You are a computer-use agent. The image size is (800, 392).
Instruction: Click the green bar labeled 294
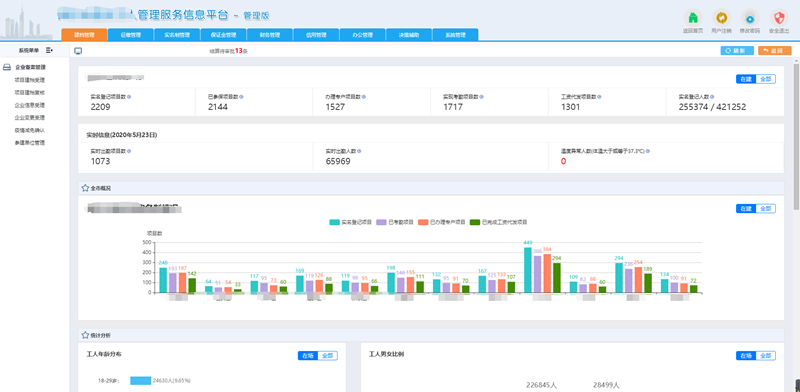click(x=557, y=278)
